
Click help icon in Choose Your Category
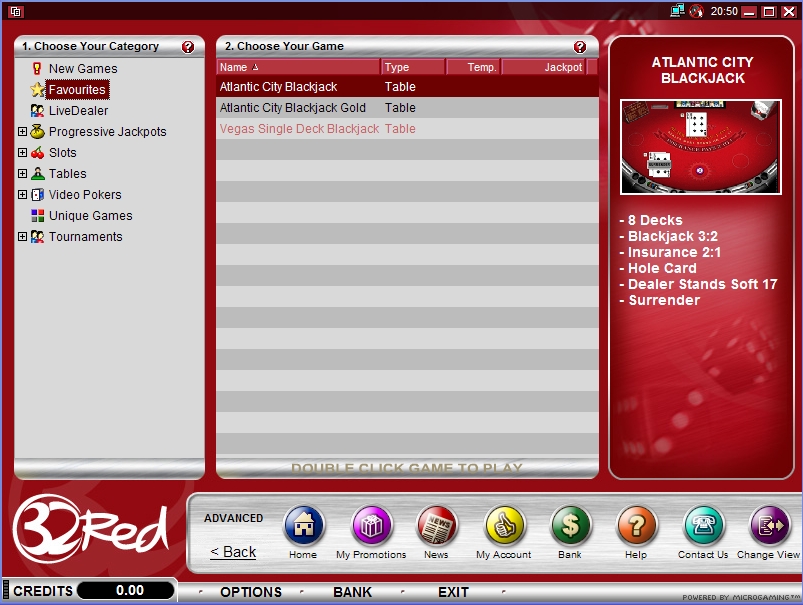pos(188,47)
